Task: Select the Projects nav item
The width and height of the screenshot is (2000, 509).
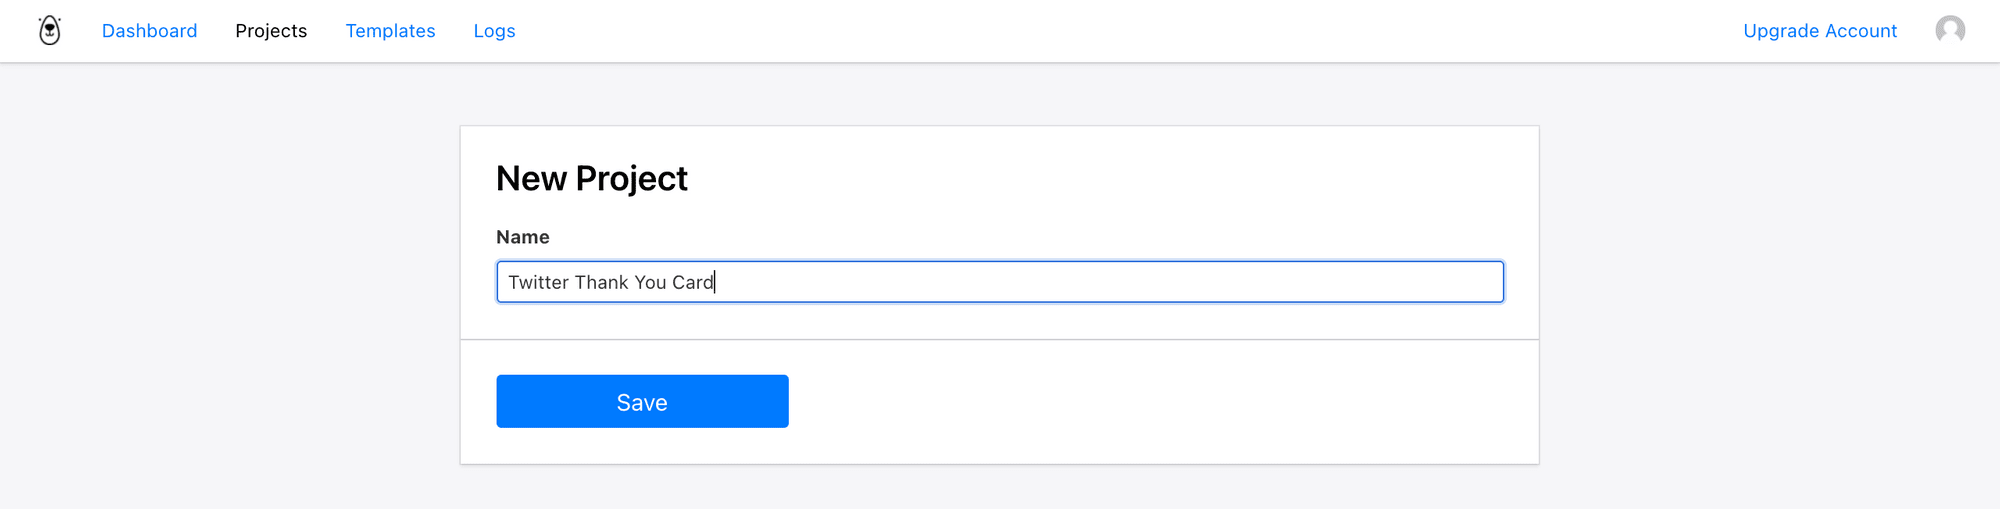Action: [x=271, y=31]
